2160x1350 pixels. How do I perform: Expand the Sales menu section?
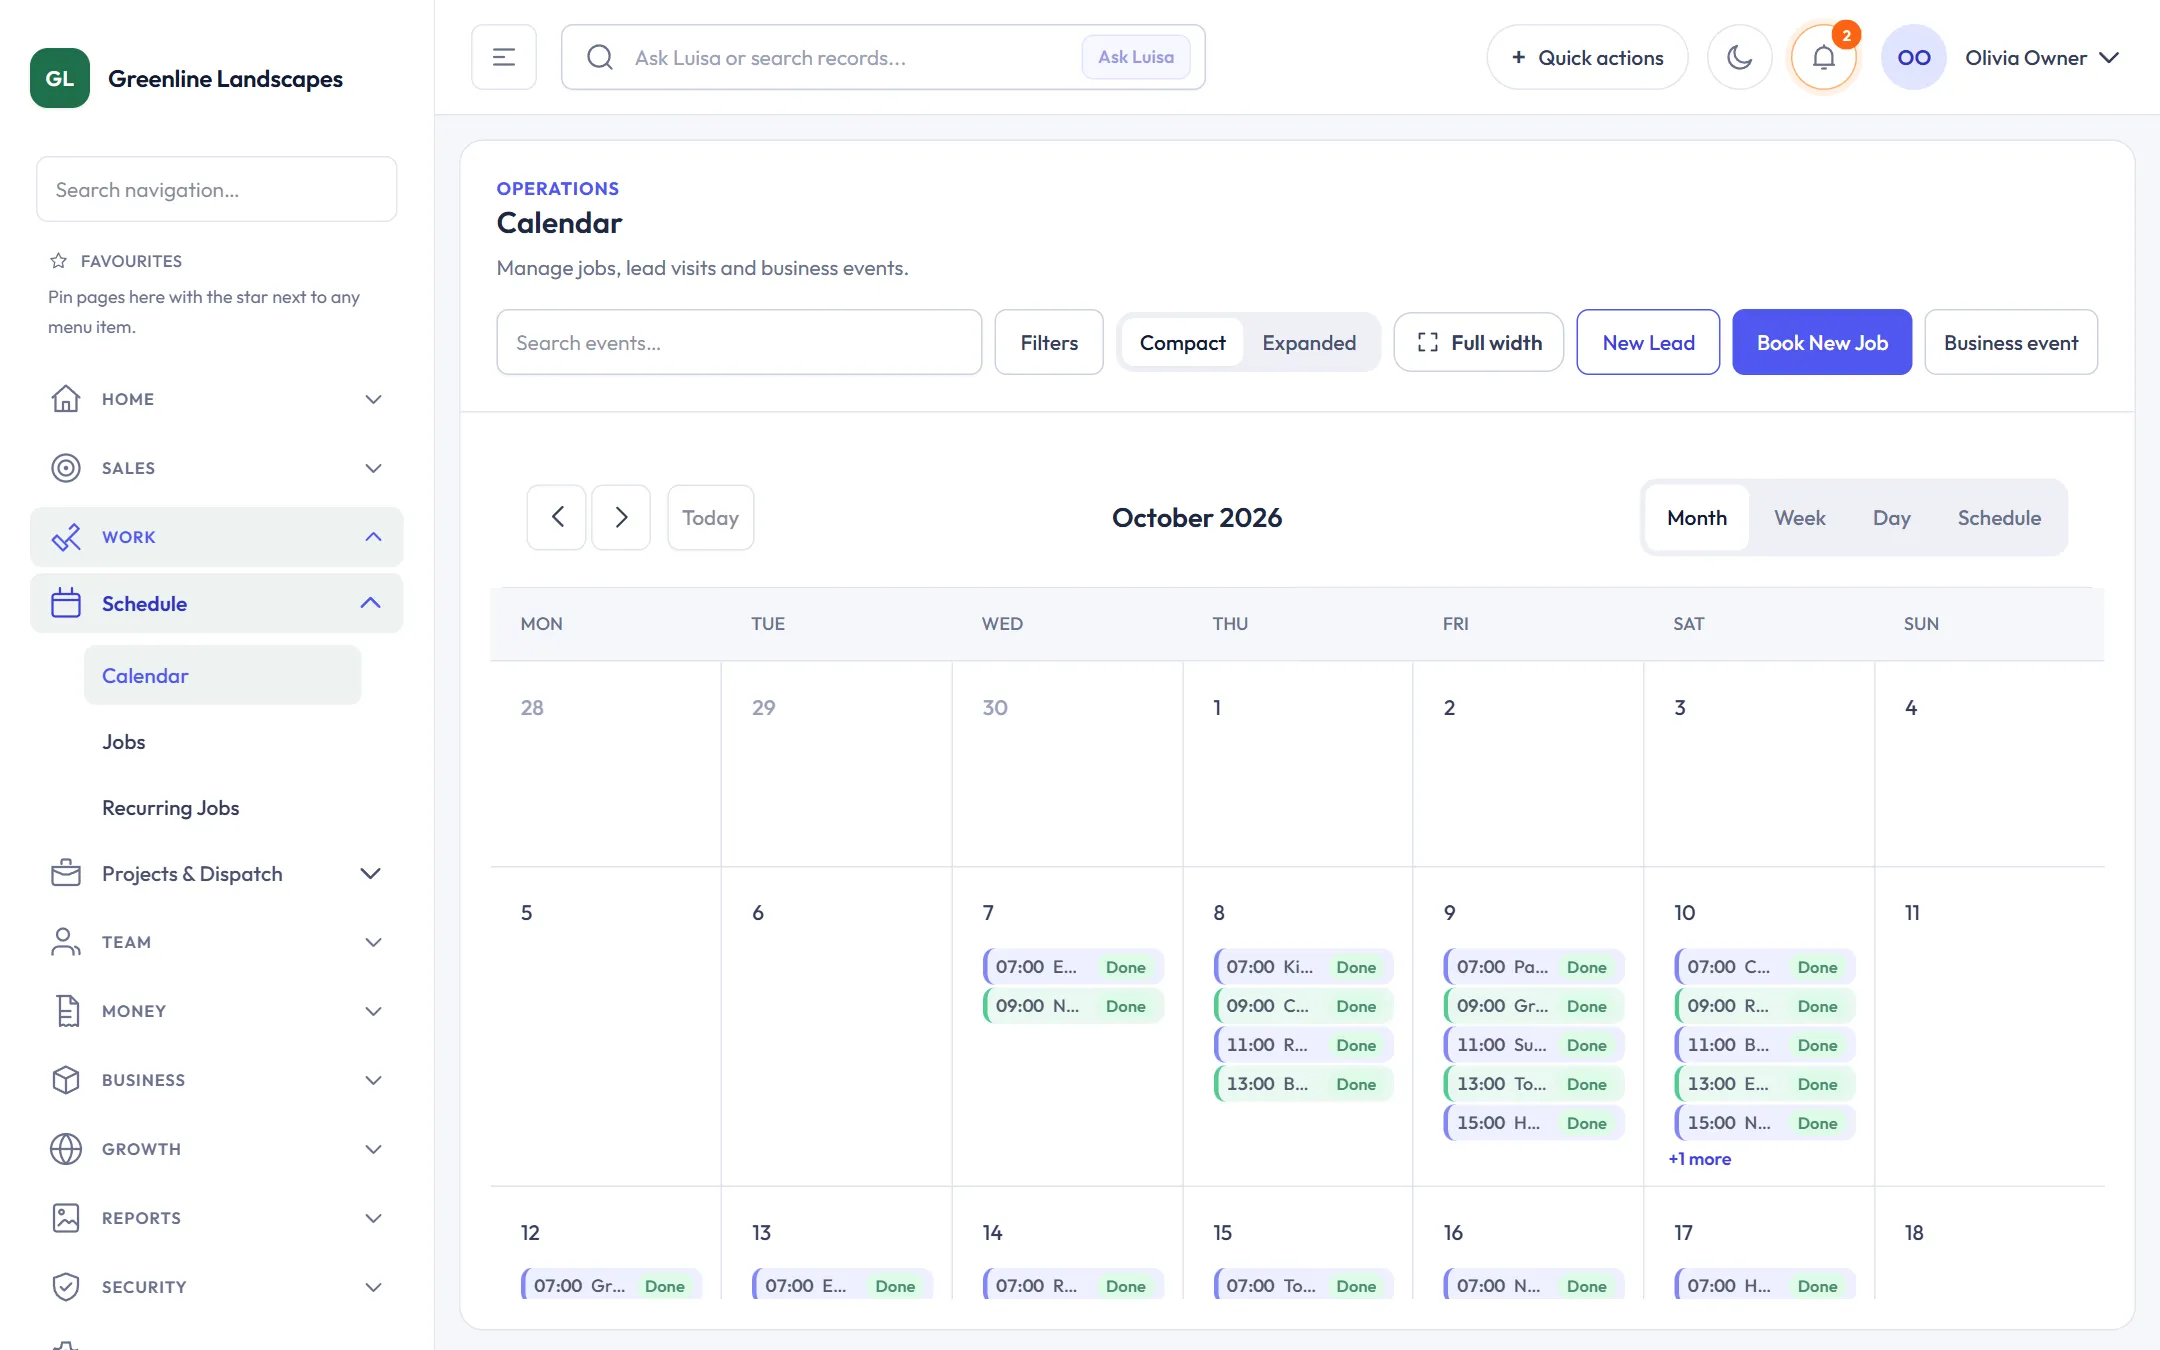point(217,468)
